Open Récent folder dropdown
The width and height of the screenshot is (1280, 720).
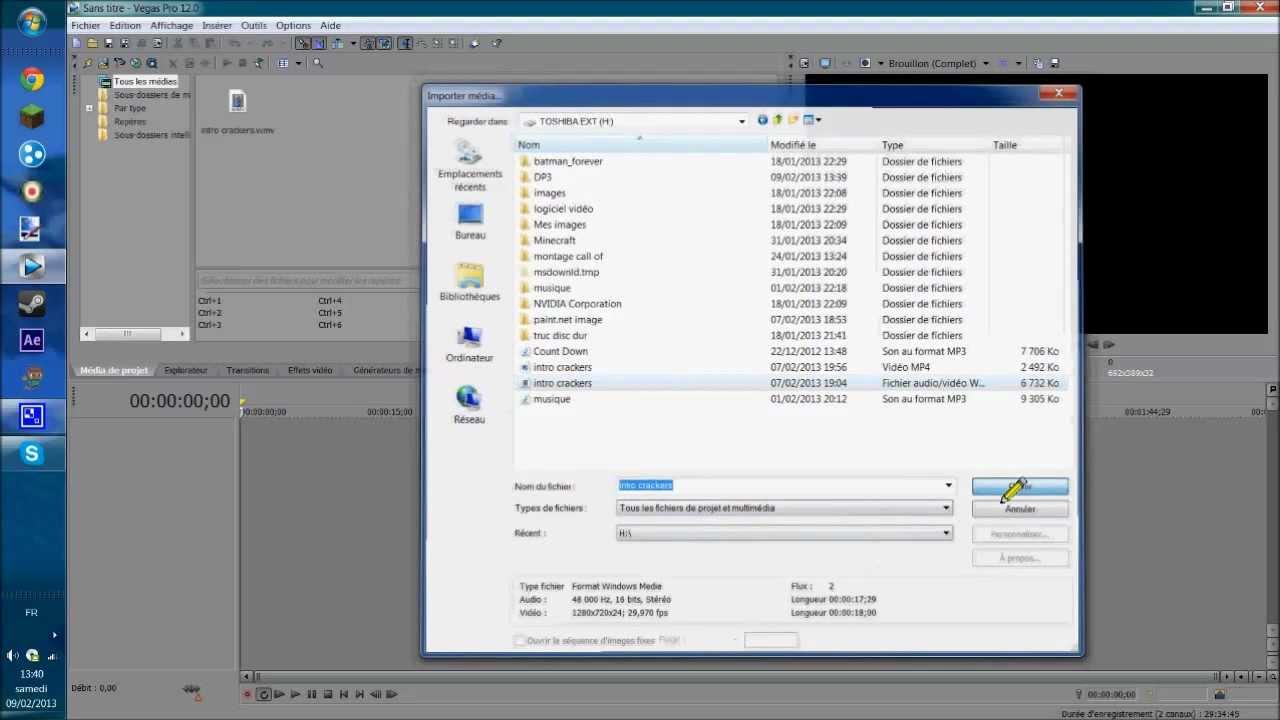tap(784, 533)
